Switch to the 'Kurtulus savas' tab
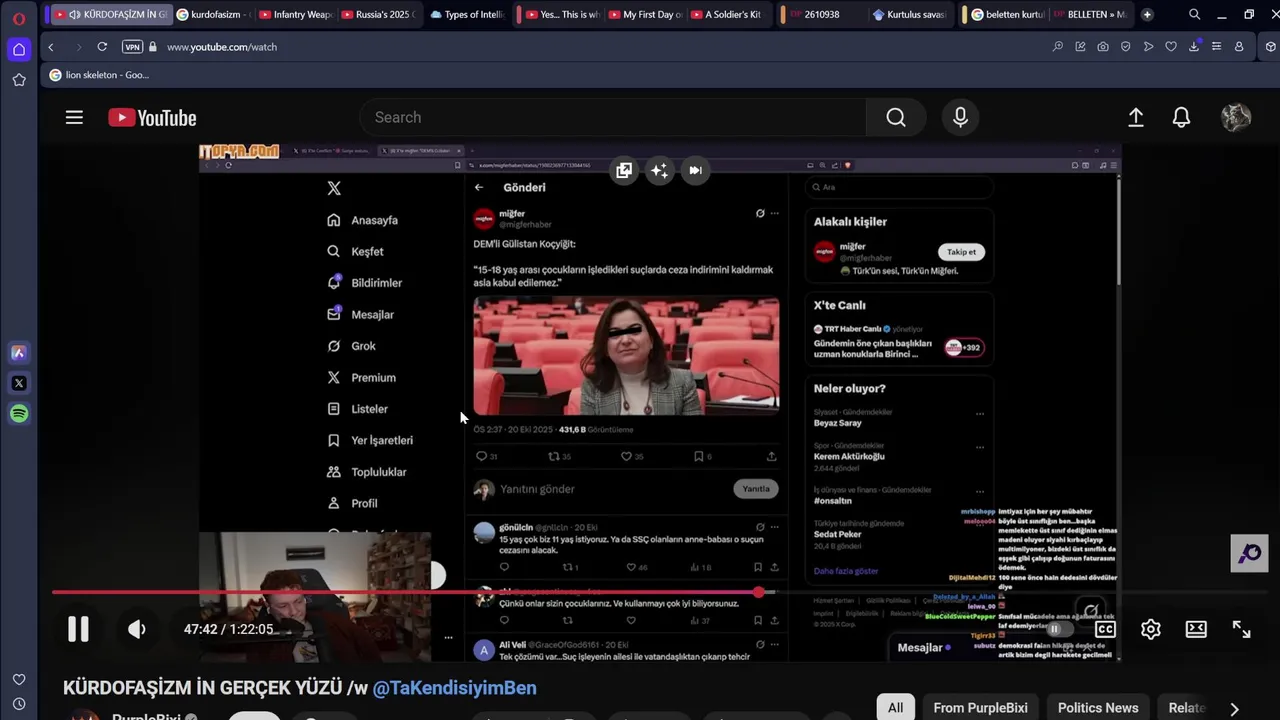 [909, 15]
